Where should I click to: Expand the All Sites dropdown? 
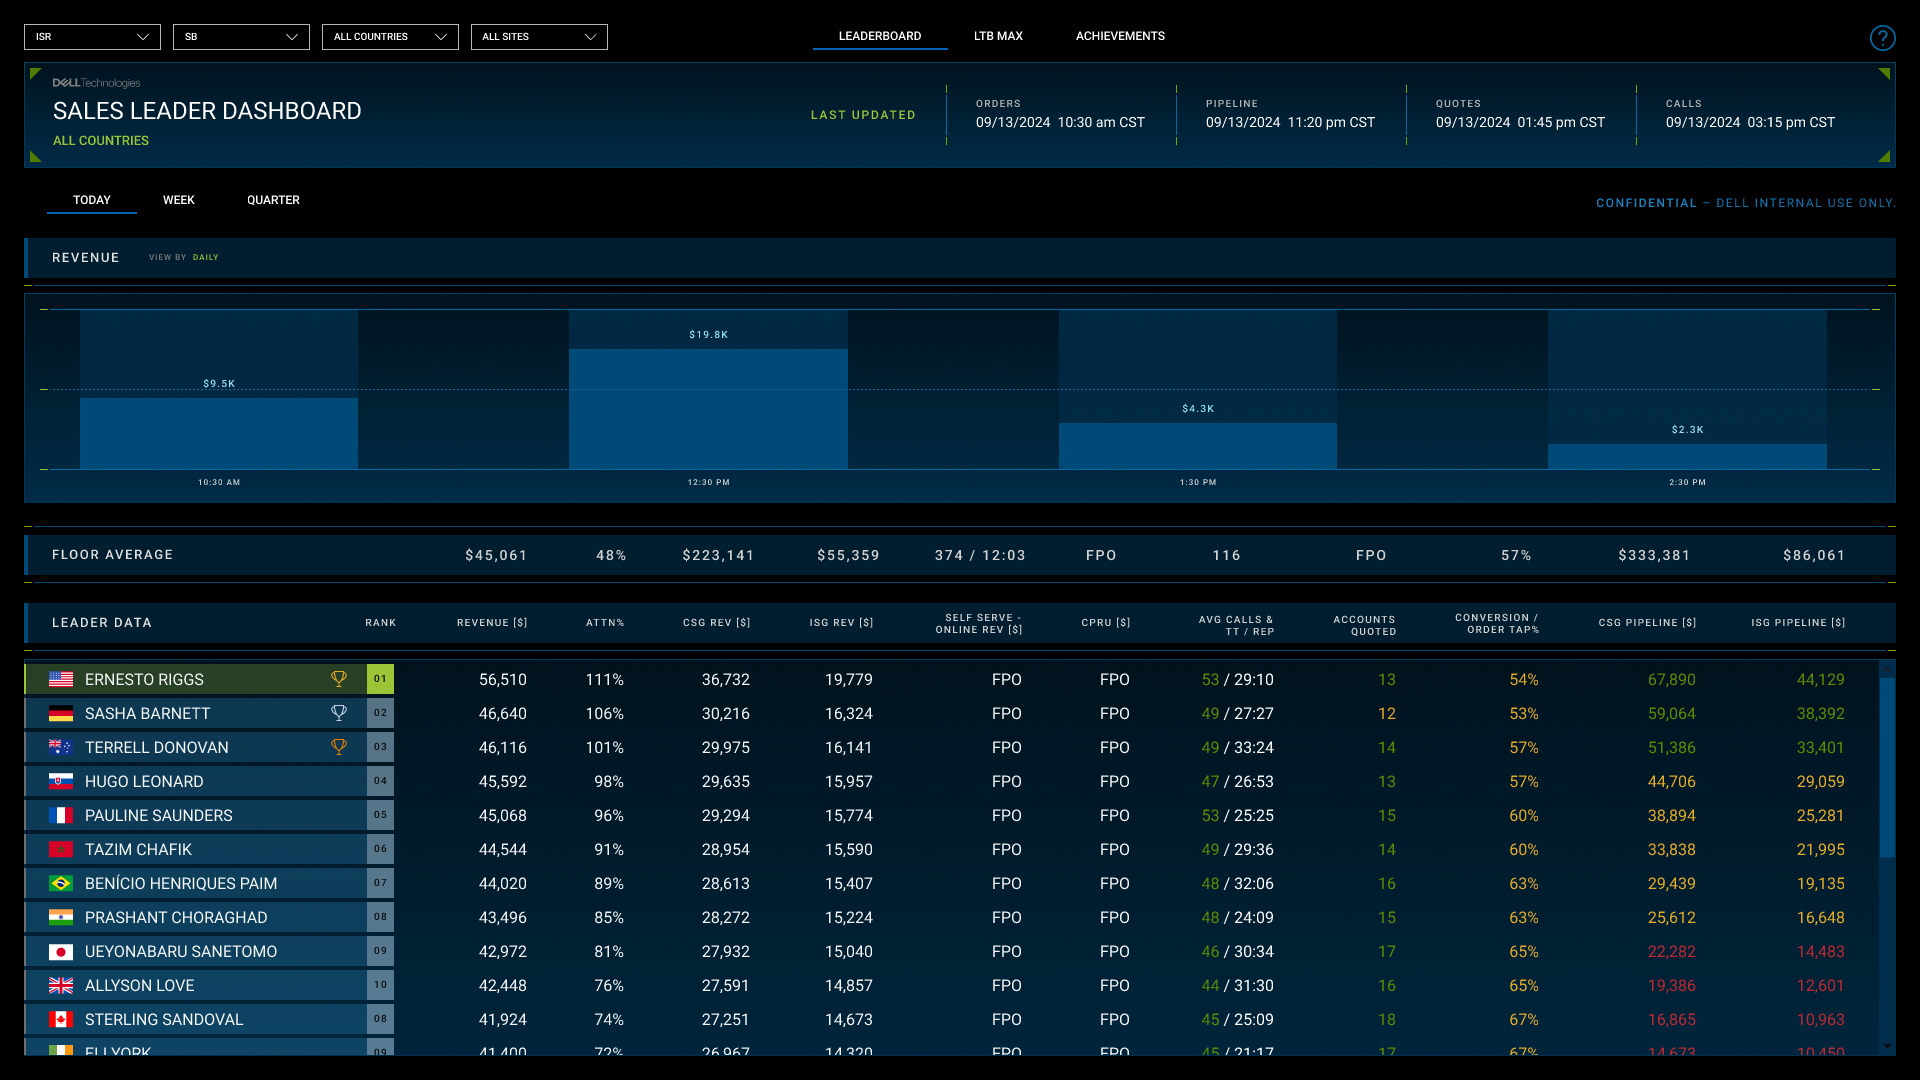pyautogui.click(x=539, y=37)
